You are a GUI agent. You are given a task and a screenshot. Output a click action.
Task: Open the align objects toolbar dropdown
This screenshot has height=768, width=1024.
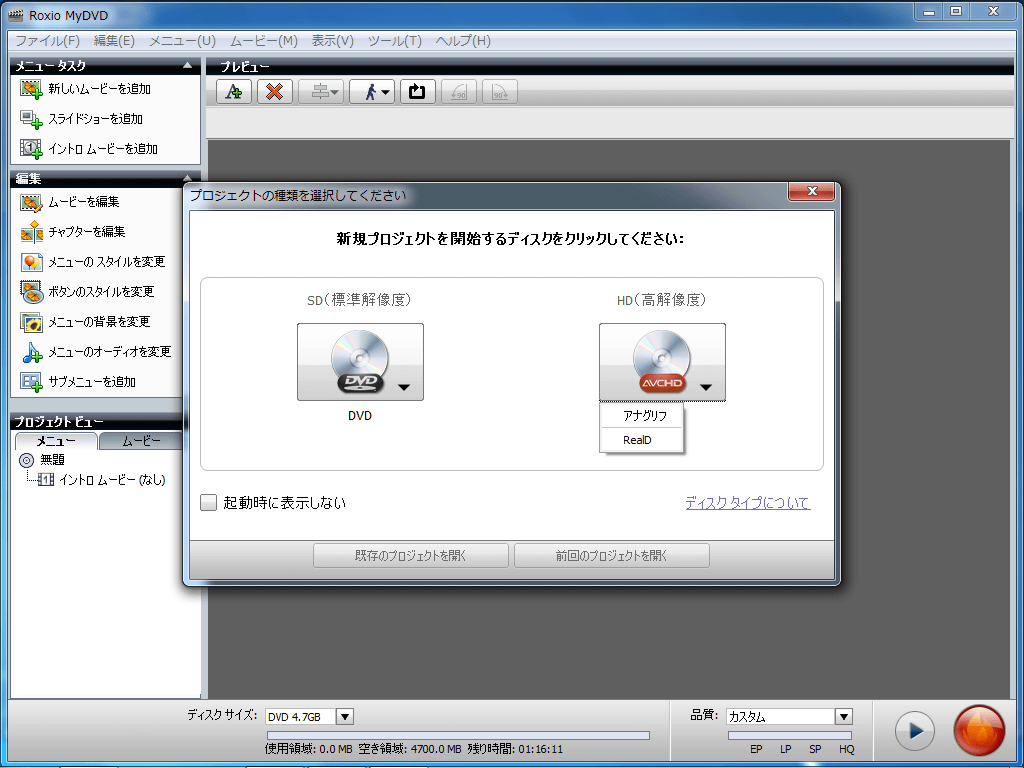321,92
